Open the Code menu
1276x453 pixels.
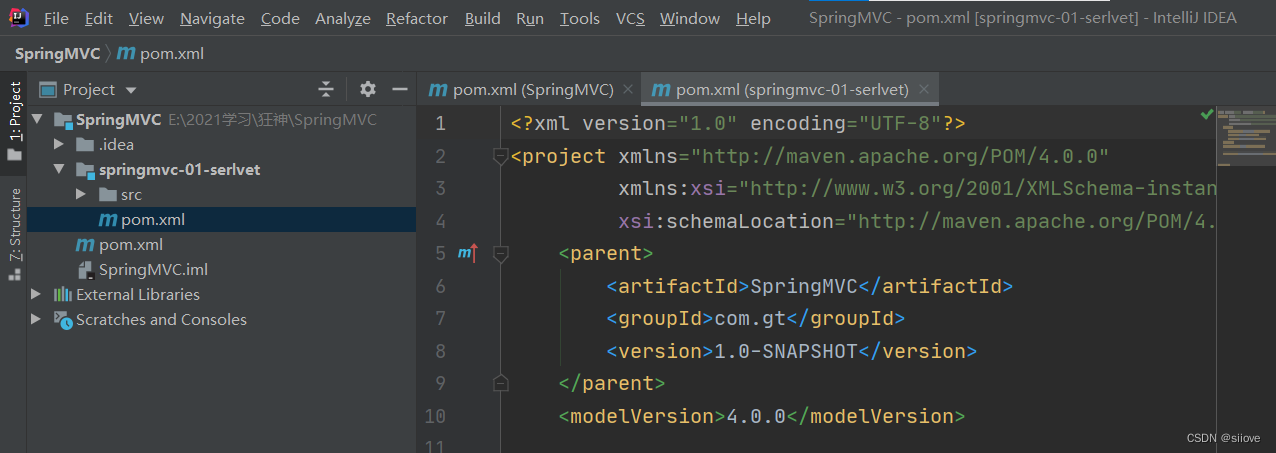coord(280,18)
